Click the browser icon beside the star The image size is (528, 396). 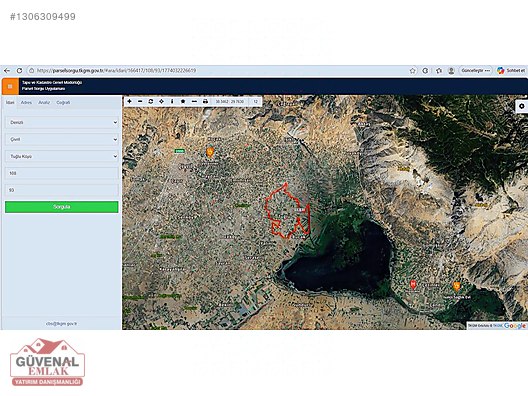click(425, 71)
